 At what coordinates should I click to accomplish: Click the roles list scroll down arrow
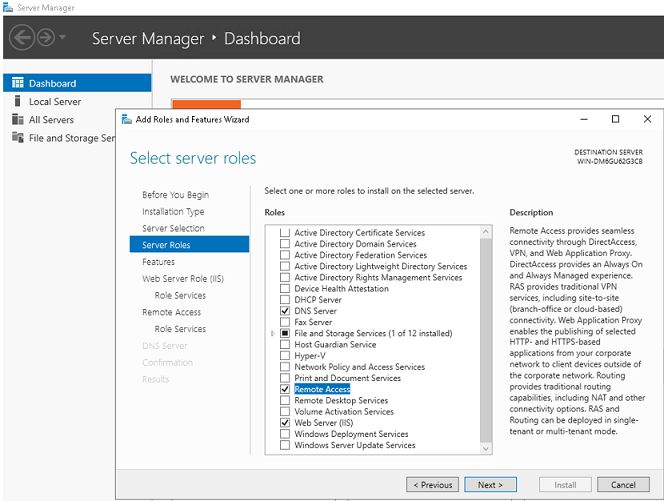pyautogui.click(x=486, y=448)
